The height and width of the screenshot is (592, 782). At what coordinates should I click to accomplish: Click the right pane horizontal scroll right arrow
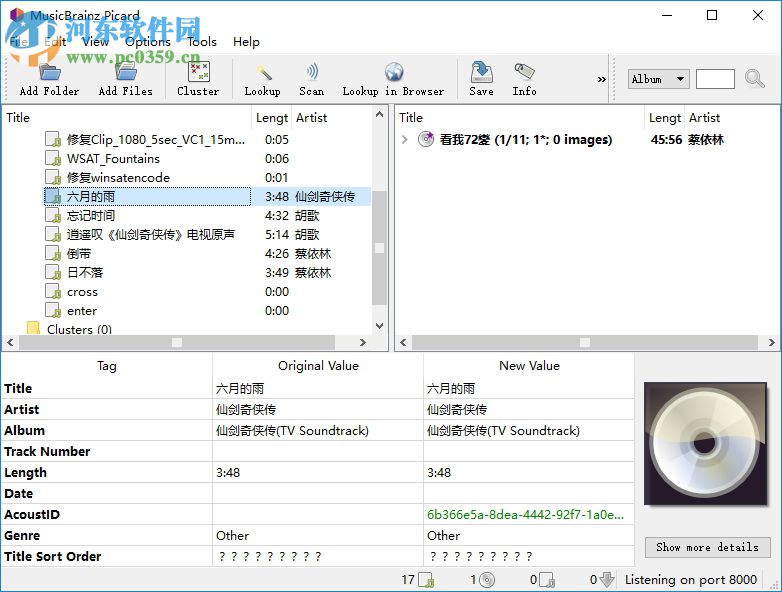point(772,342)
